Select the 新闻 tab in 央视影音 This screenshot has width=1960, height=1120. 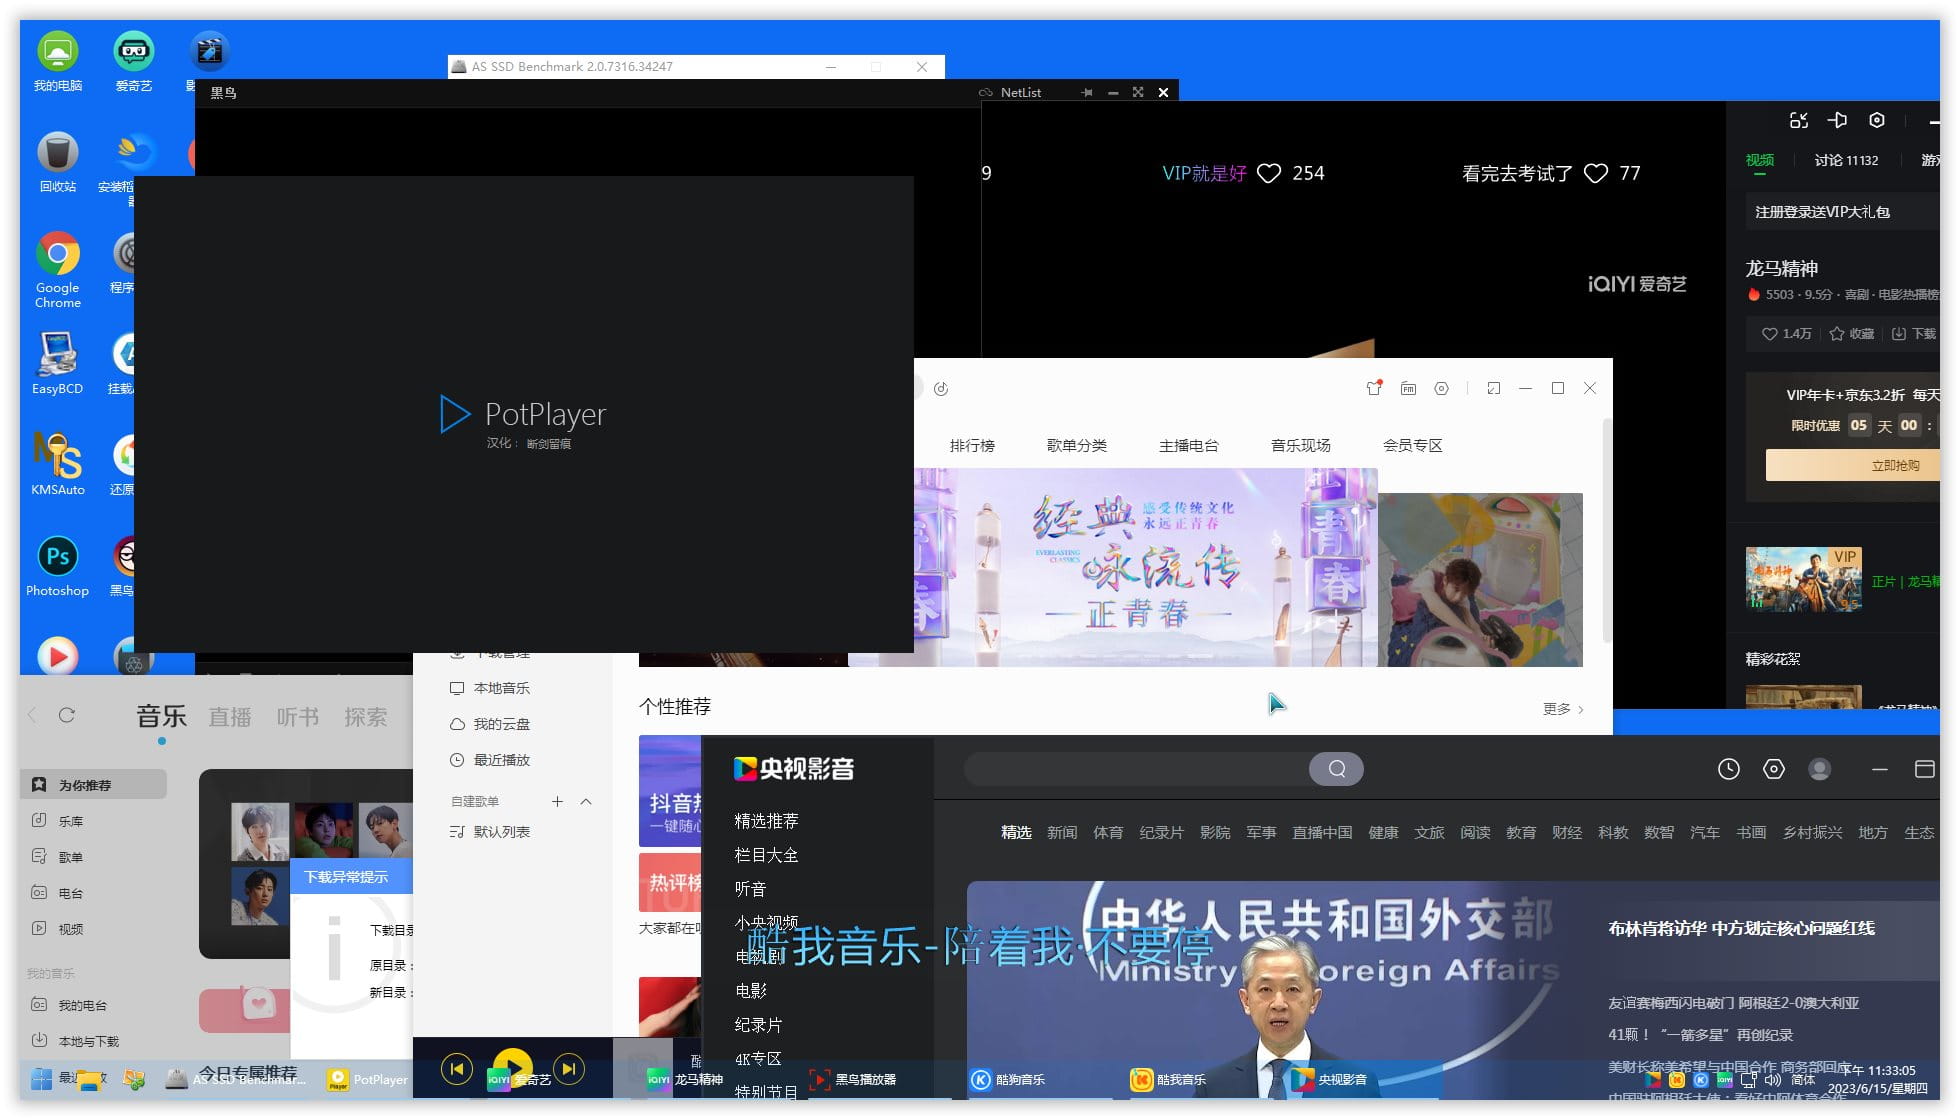(x=1062, y=832)
